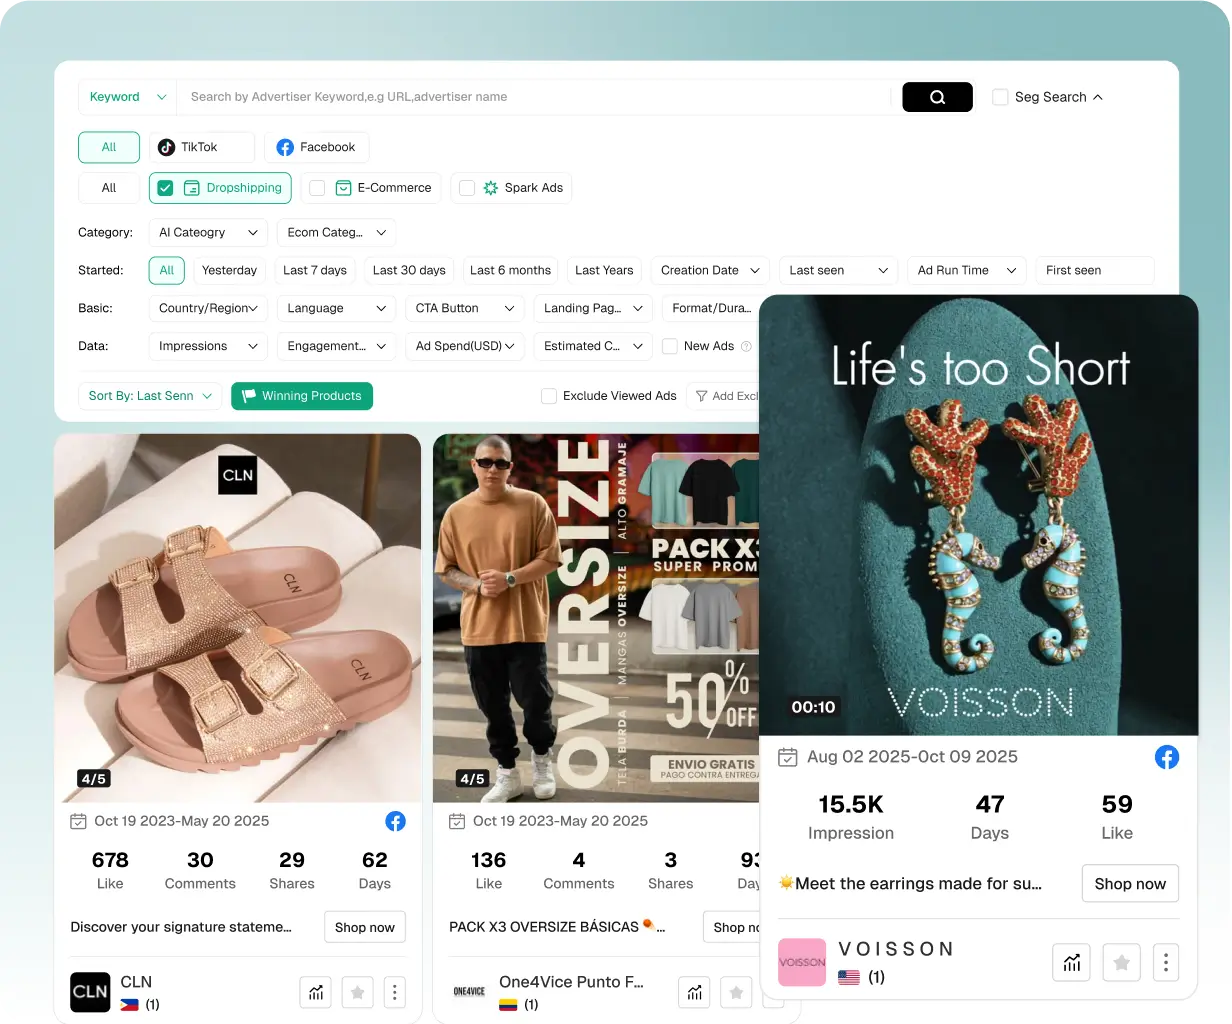The height and width of the screenshot is (1024, 1232).
Task: Select the TikTok platform filter icon
Action: point(166,147)
